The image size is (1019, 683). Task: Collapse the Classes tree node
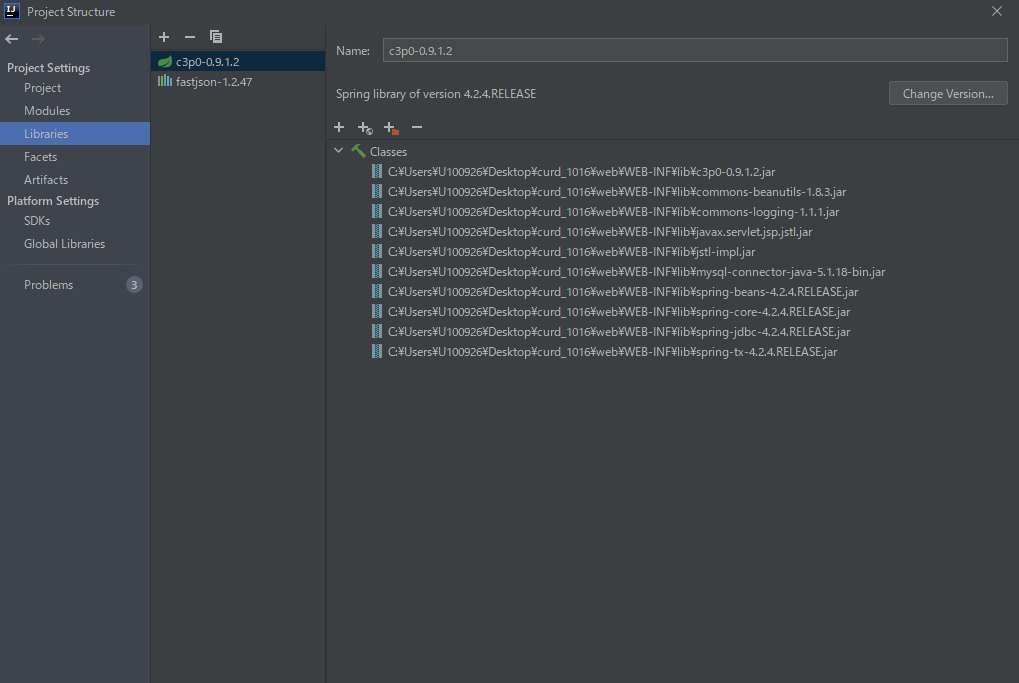click(339, 151)
